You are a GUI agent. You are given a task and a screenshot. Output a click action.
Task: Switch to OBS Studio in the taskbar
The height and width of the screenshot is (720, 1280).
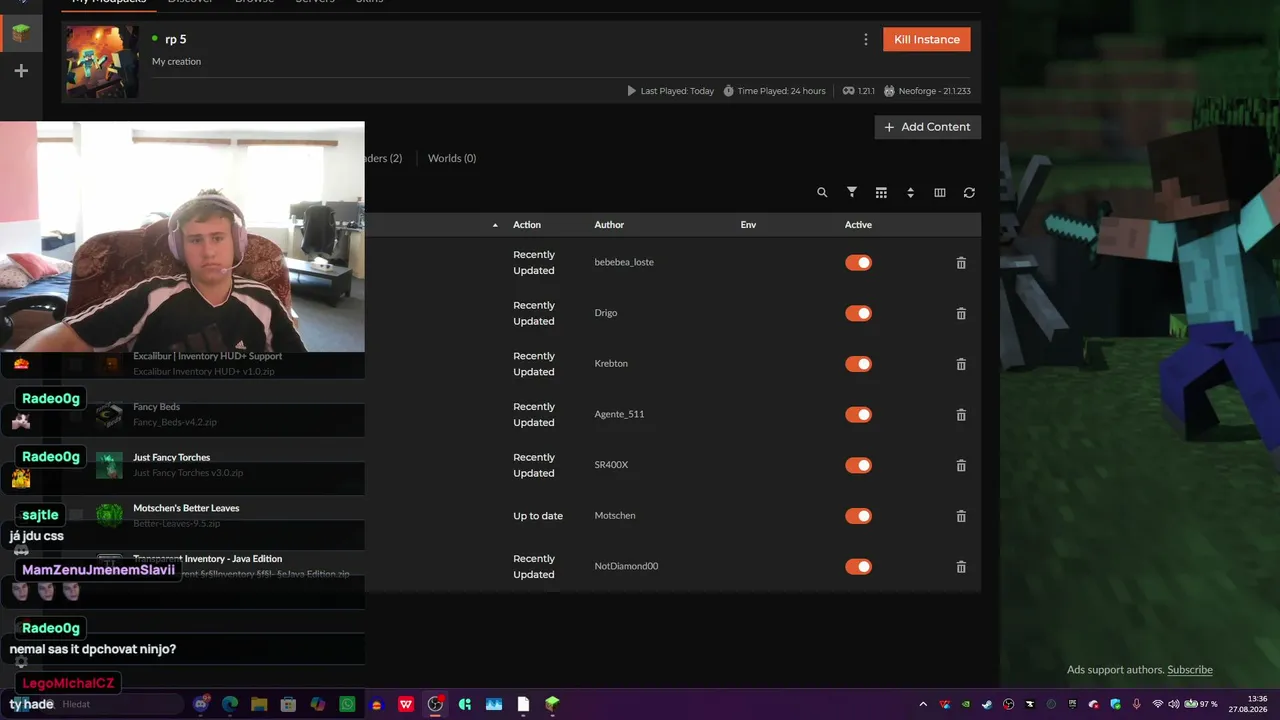[435, 704]
